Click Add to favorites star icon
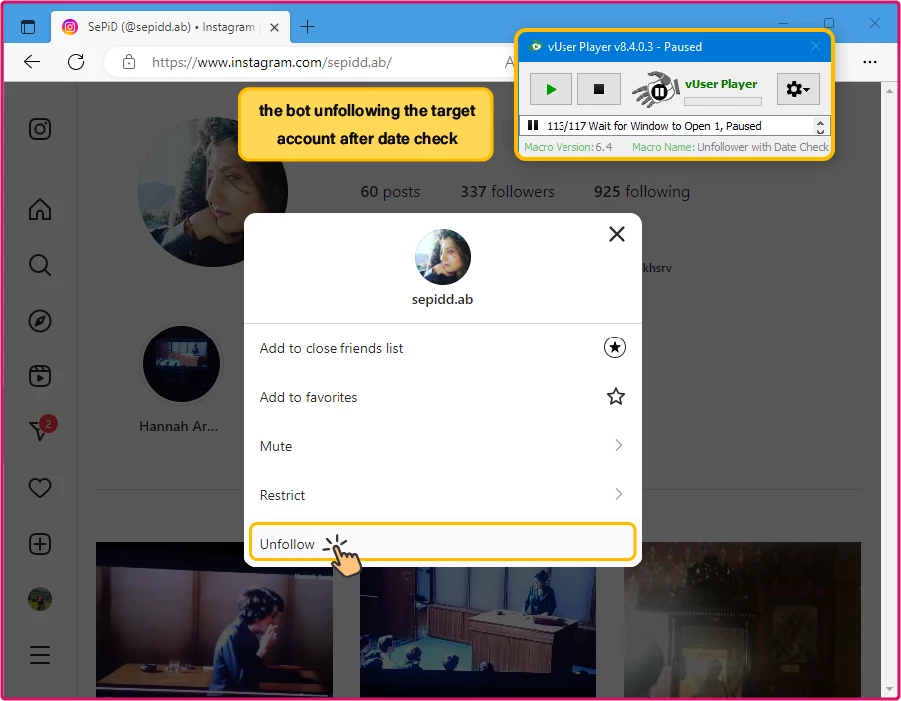 click(615, 396)
